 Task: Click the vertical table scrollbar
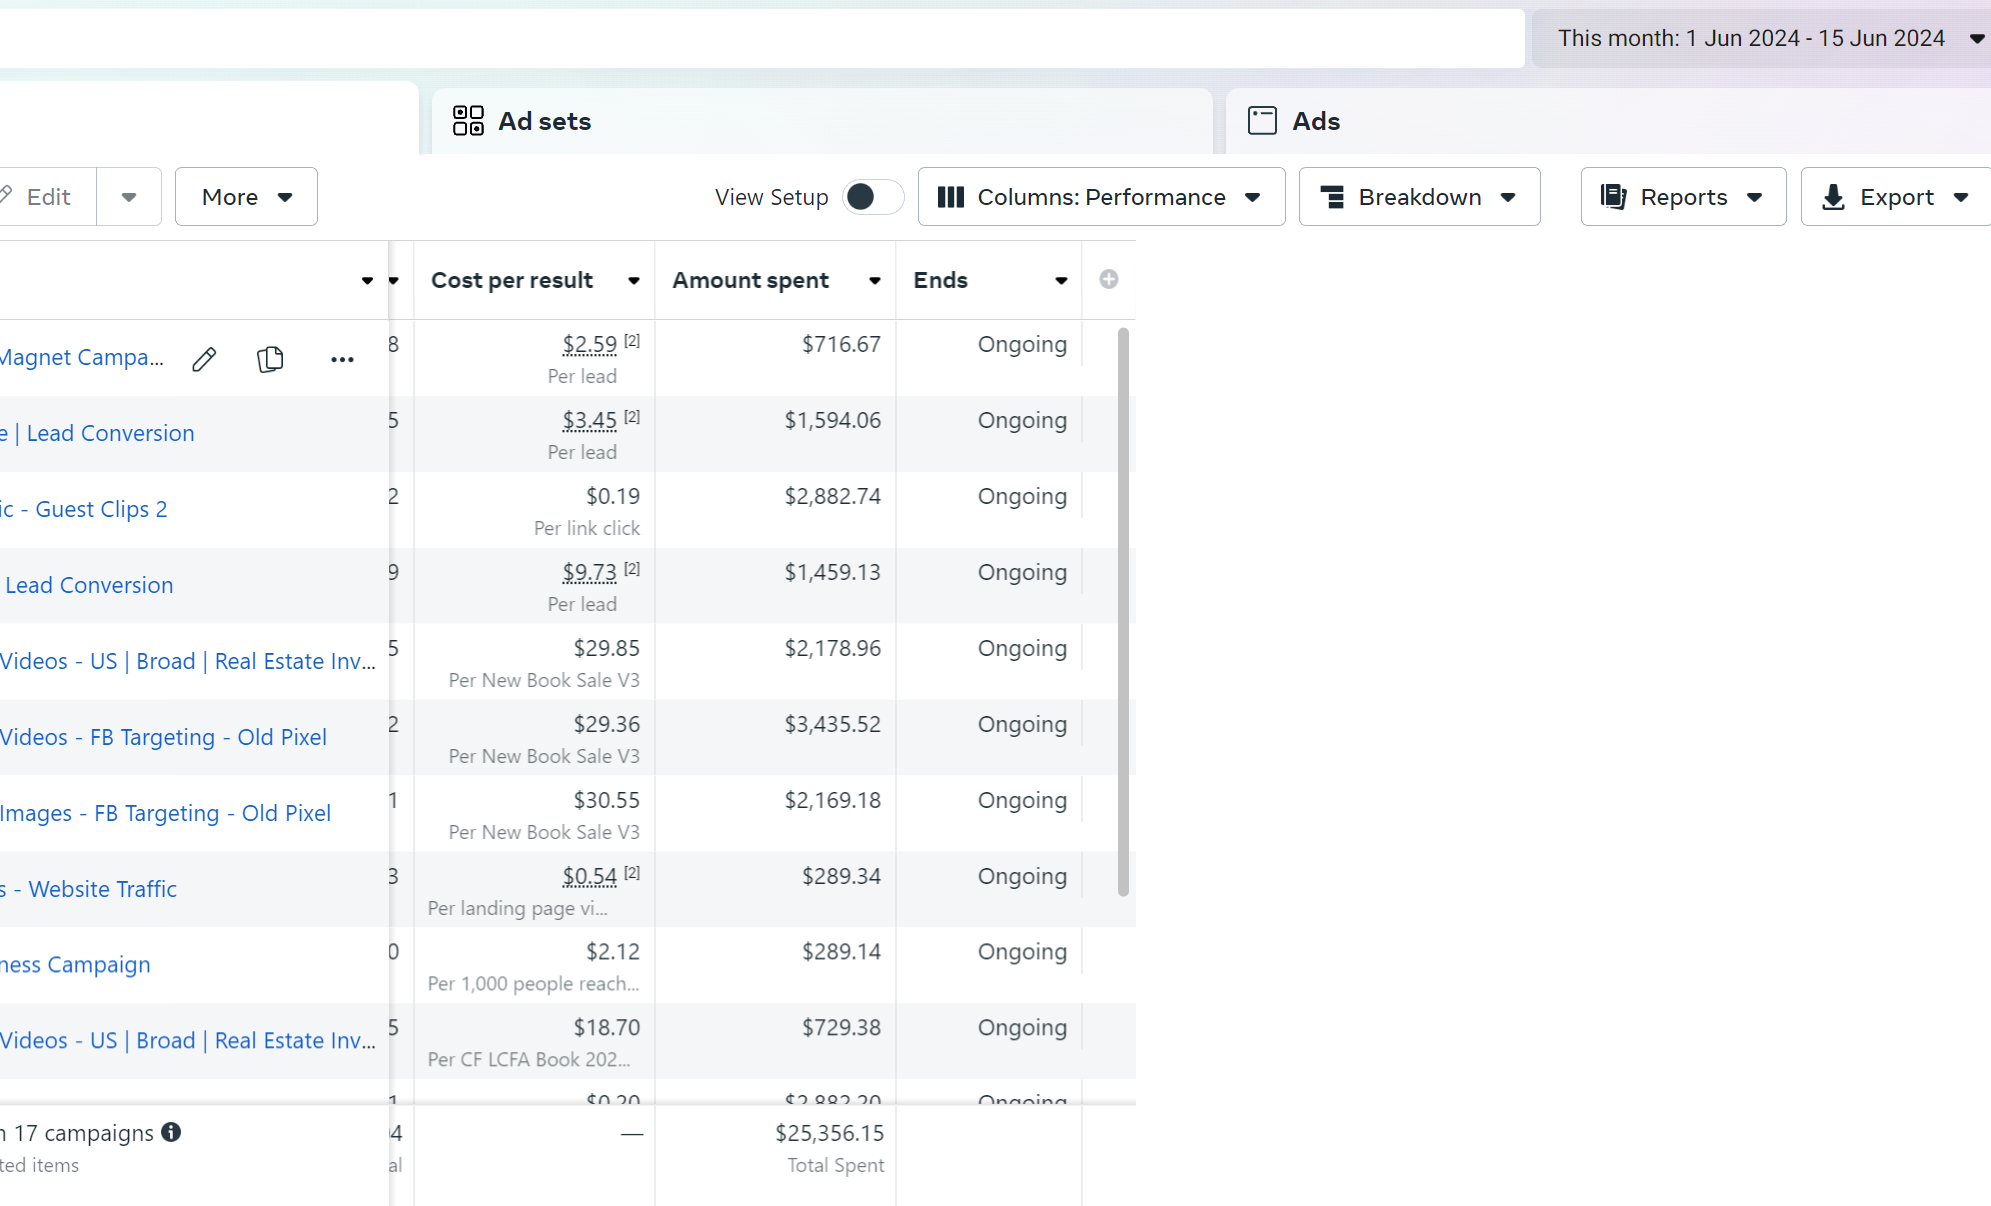(1123, 612)
